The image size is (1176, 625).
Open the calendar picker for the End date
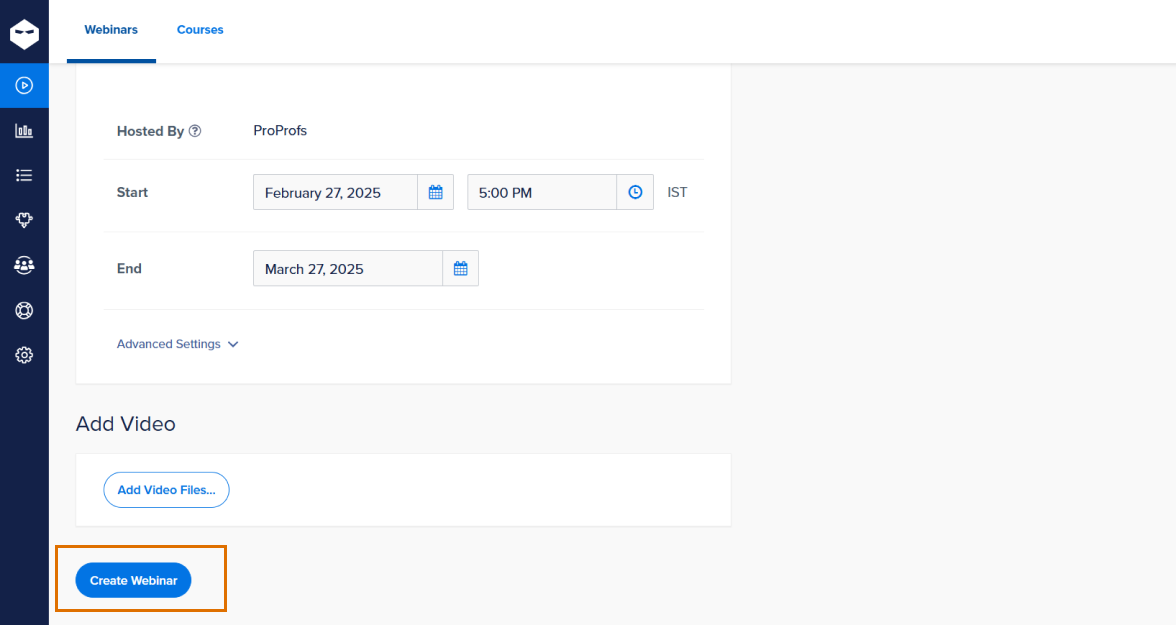460,268
